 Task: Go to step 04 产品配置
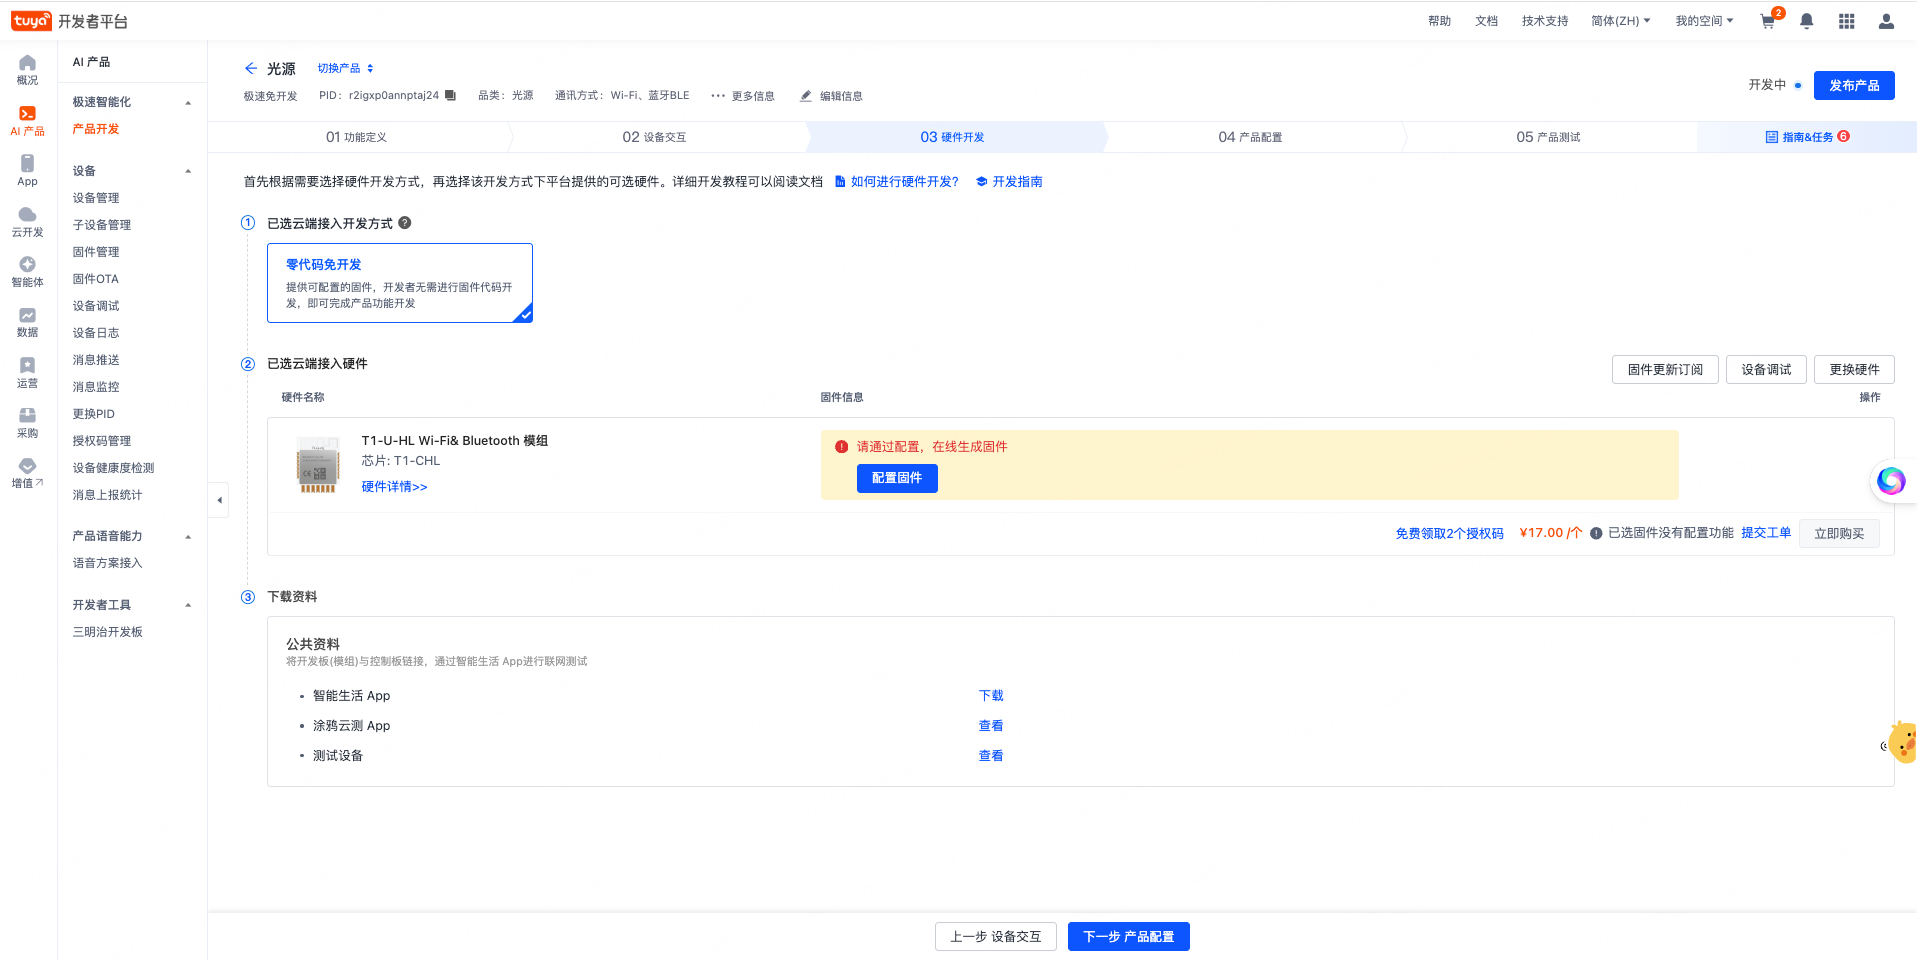point(1250,137)
